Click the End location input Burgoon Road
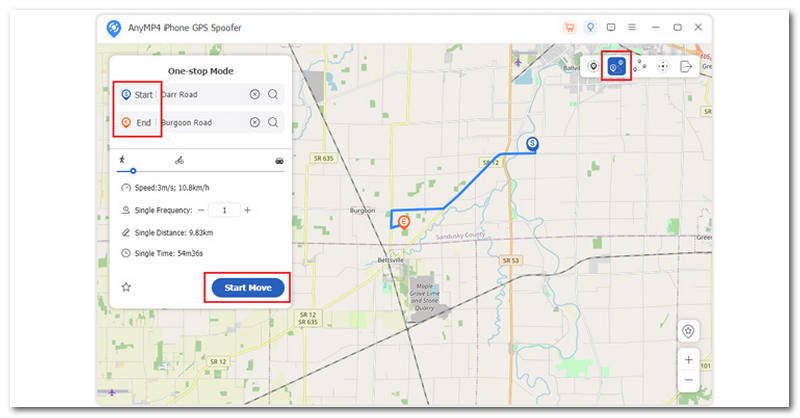This screenshot has width=800, height=418. [x=203, y=122]
